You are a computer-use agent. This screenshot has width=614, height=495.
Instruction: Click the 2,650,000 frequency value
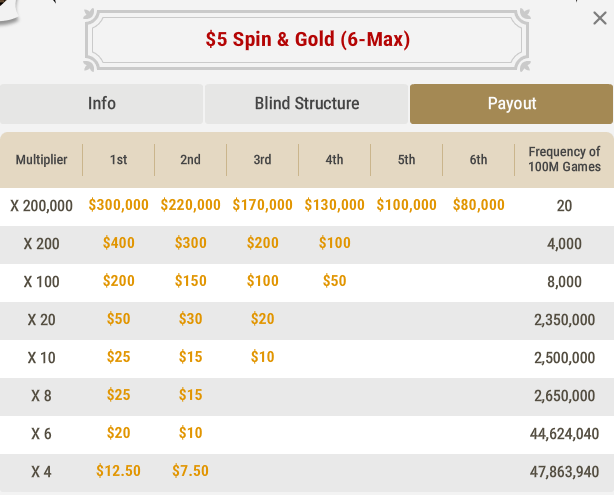point(564,395)
